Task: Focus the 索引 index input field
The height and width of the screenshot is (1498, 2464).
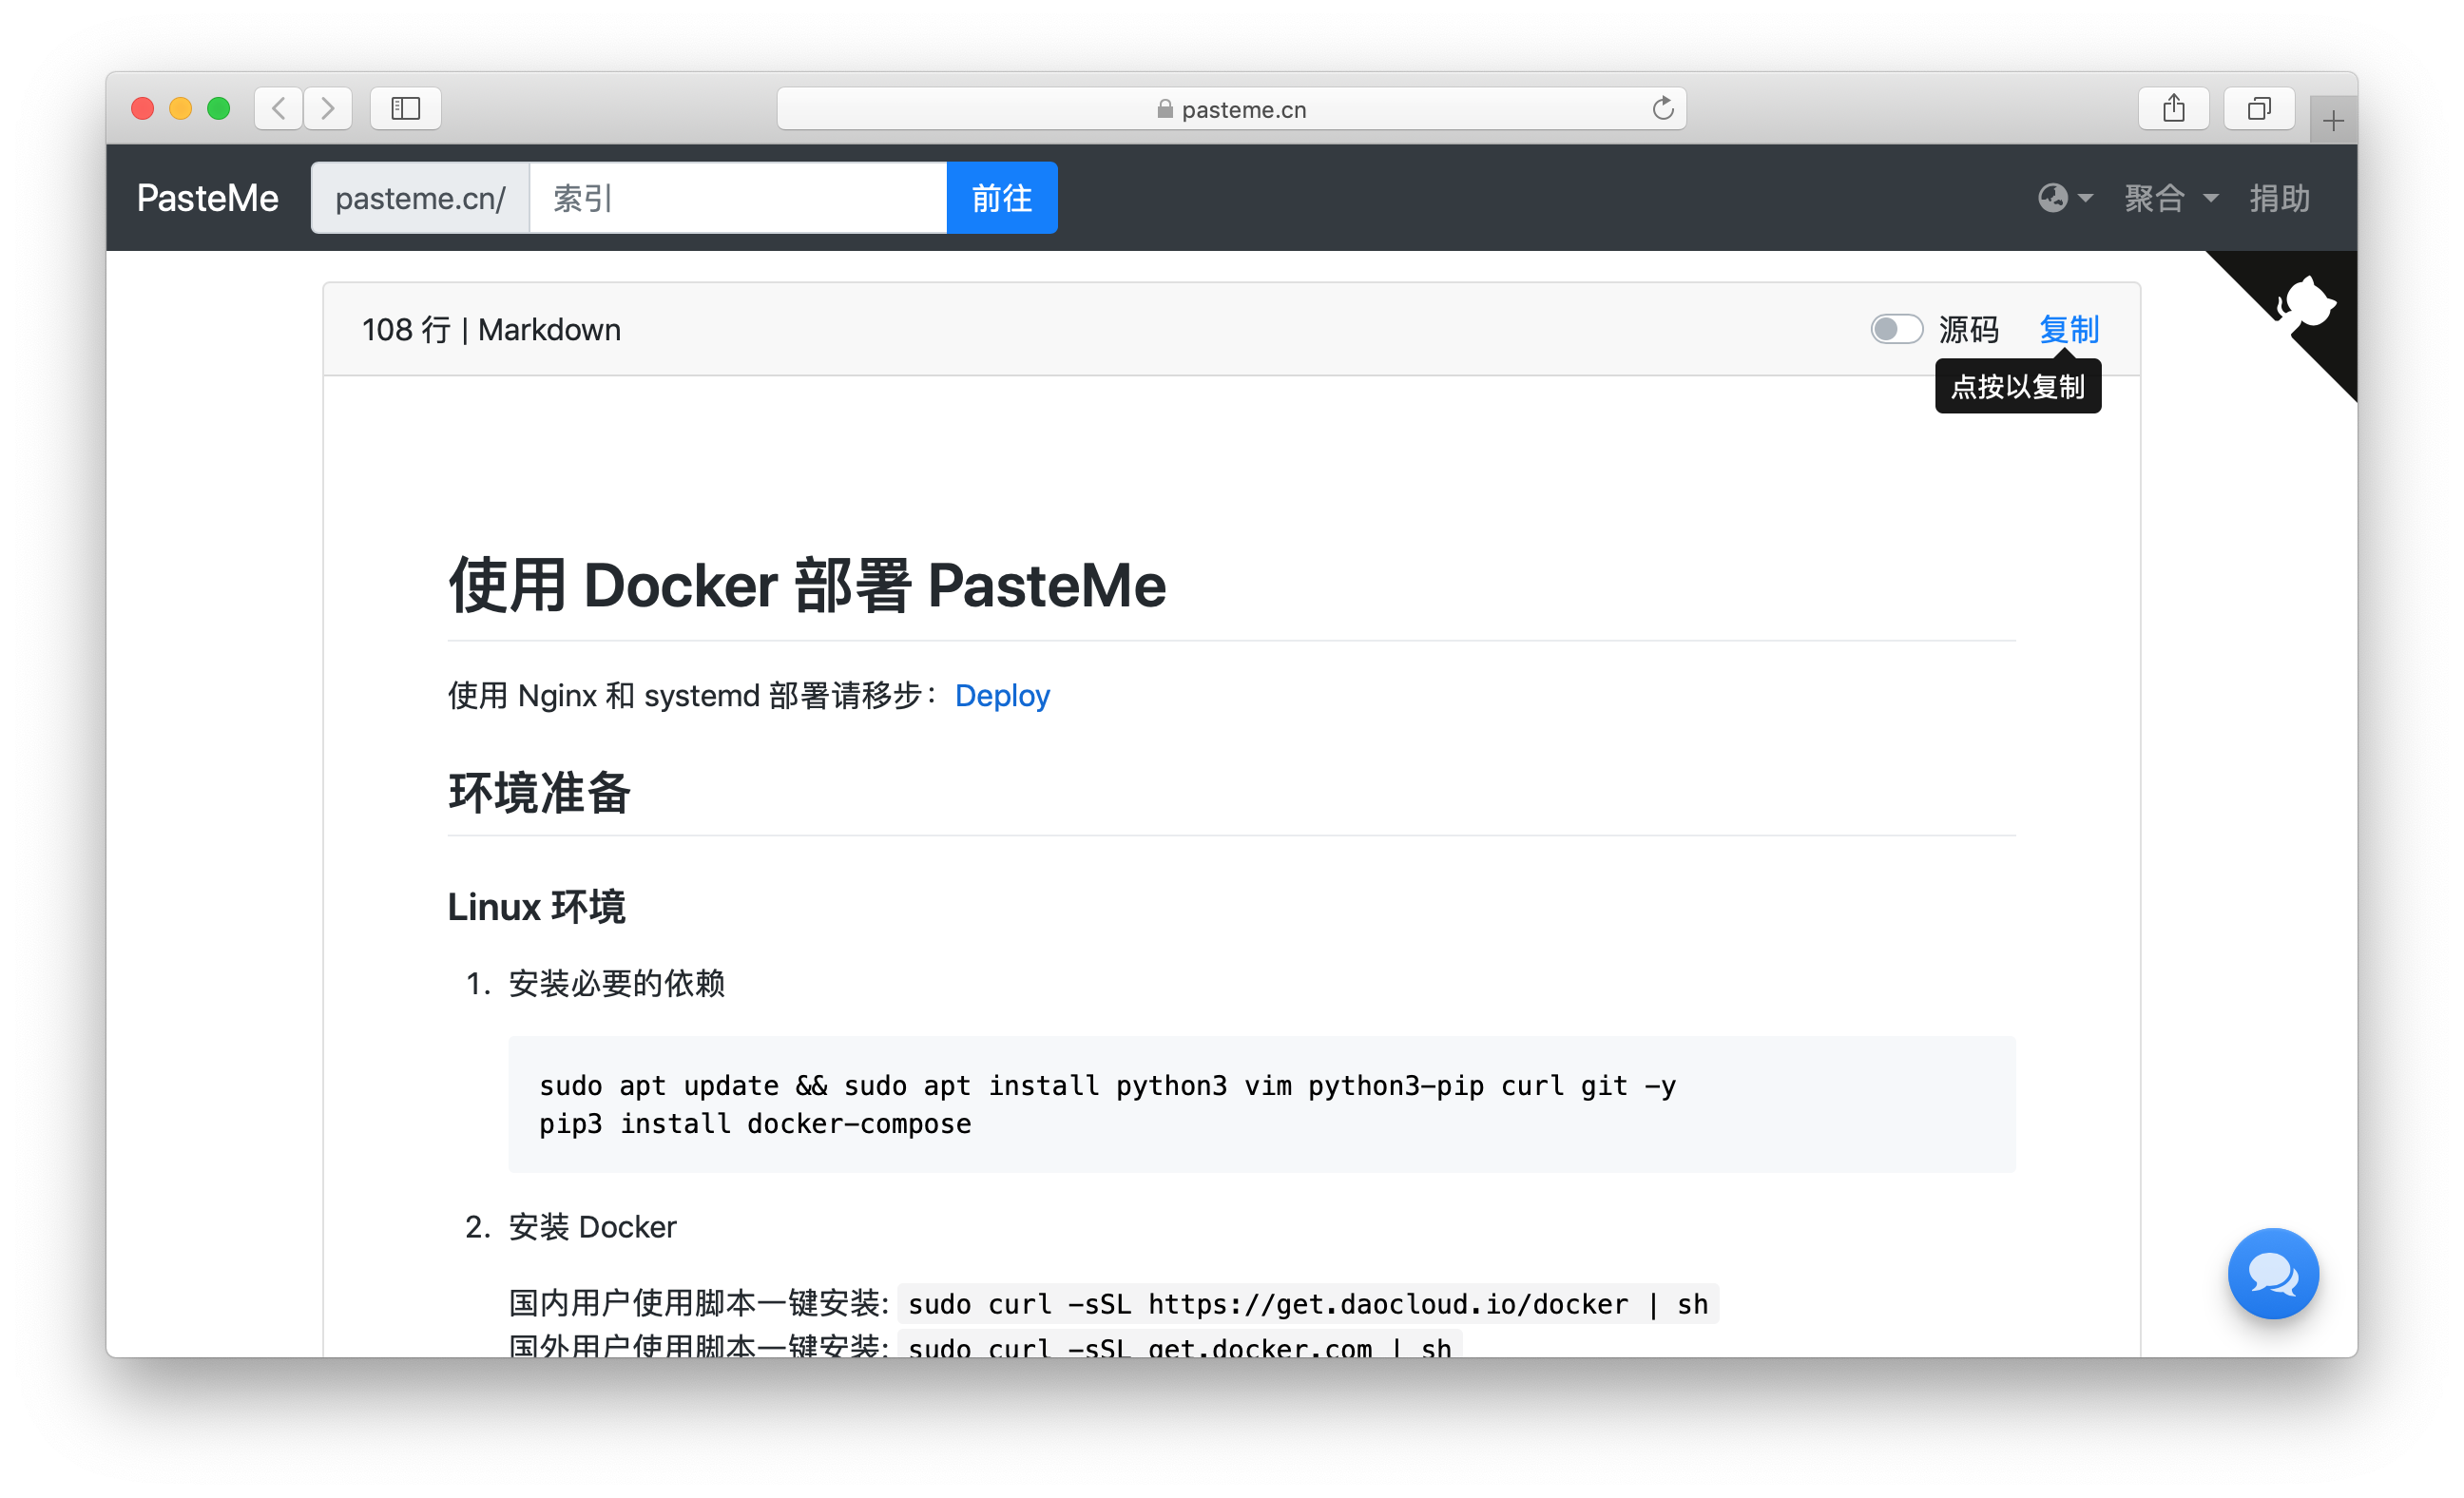Action: point(737,198)
